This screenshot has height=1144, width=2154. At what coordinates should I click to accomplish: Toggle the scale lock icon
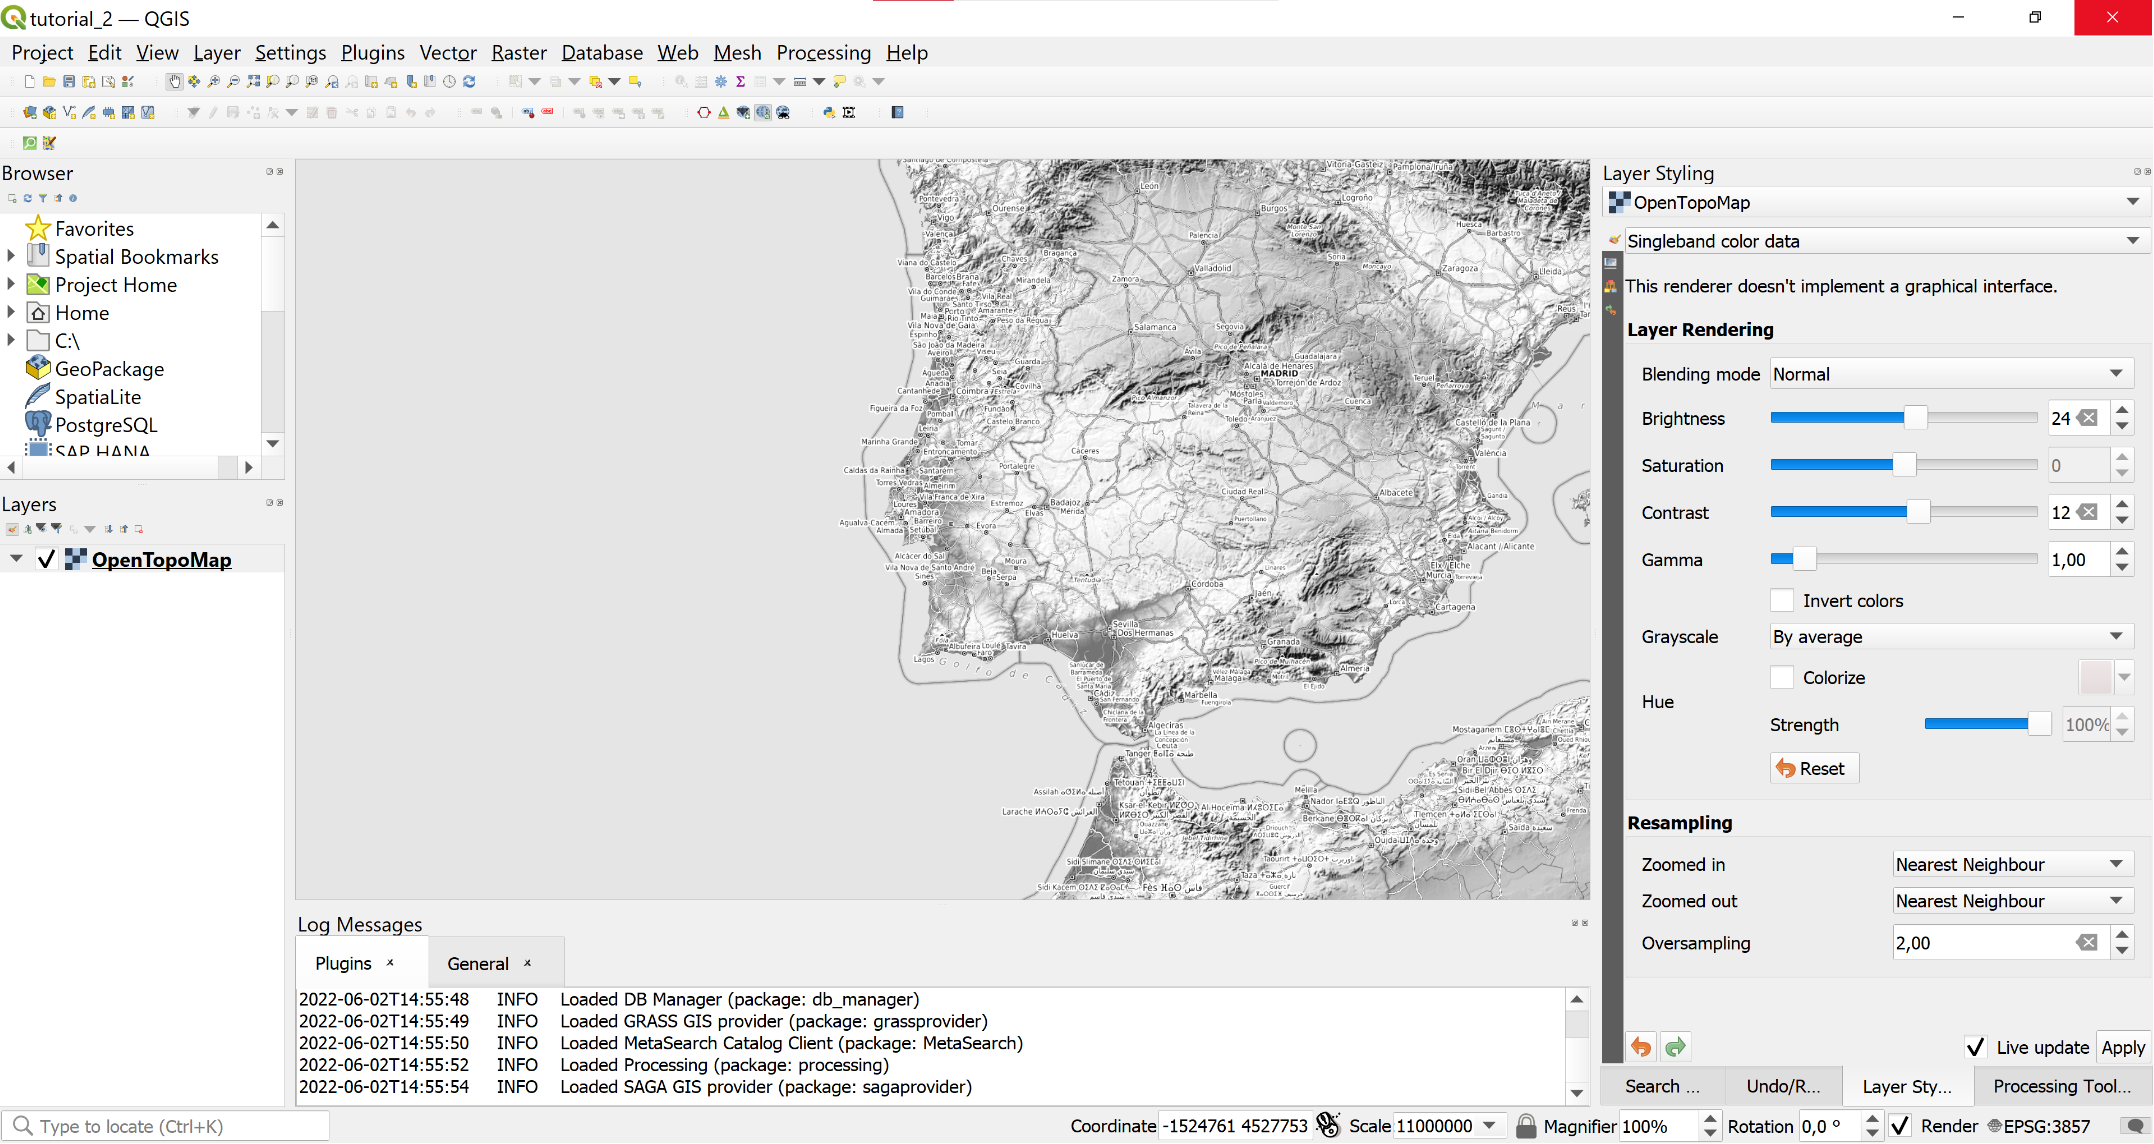coord(1526,1126)
